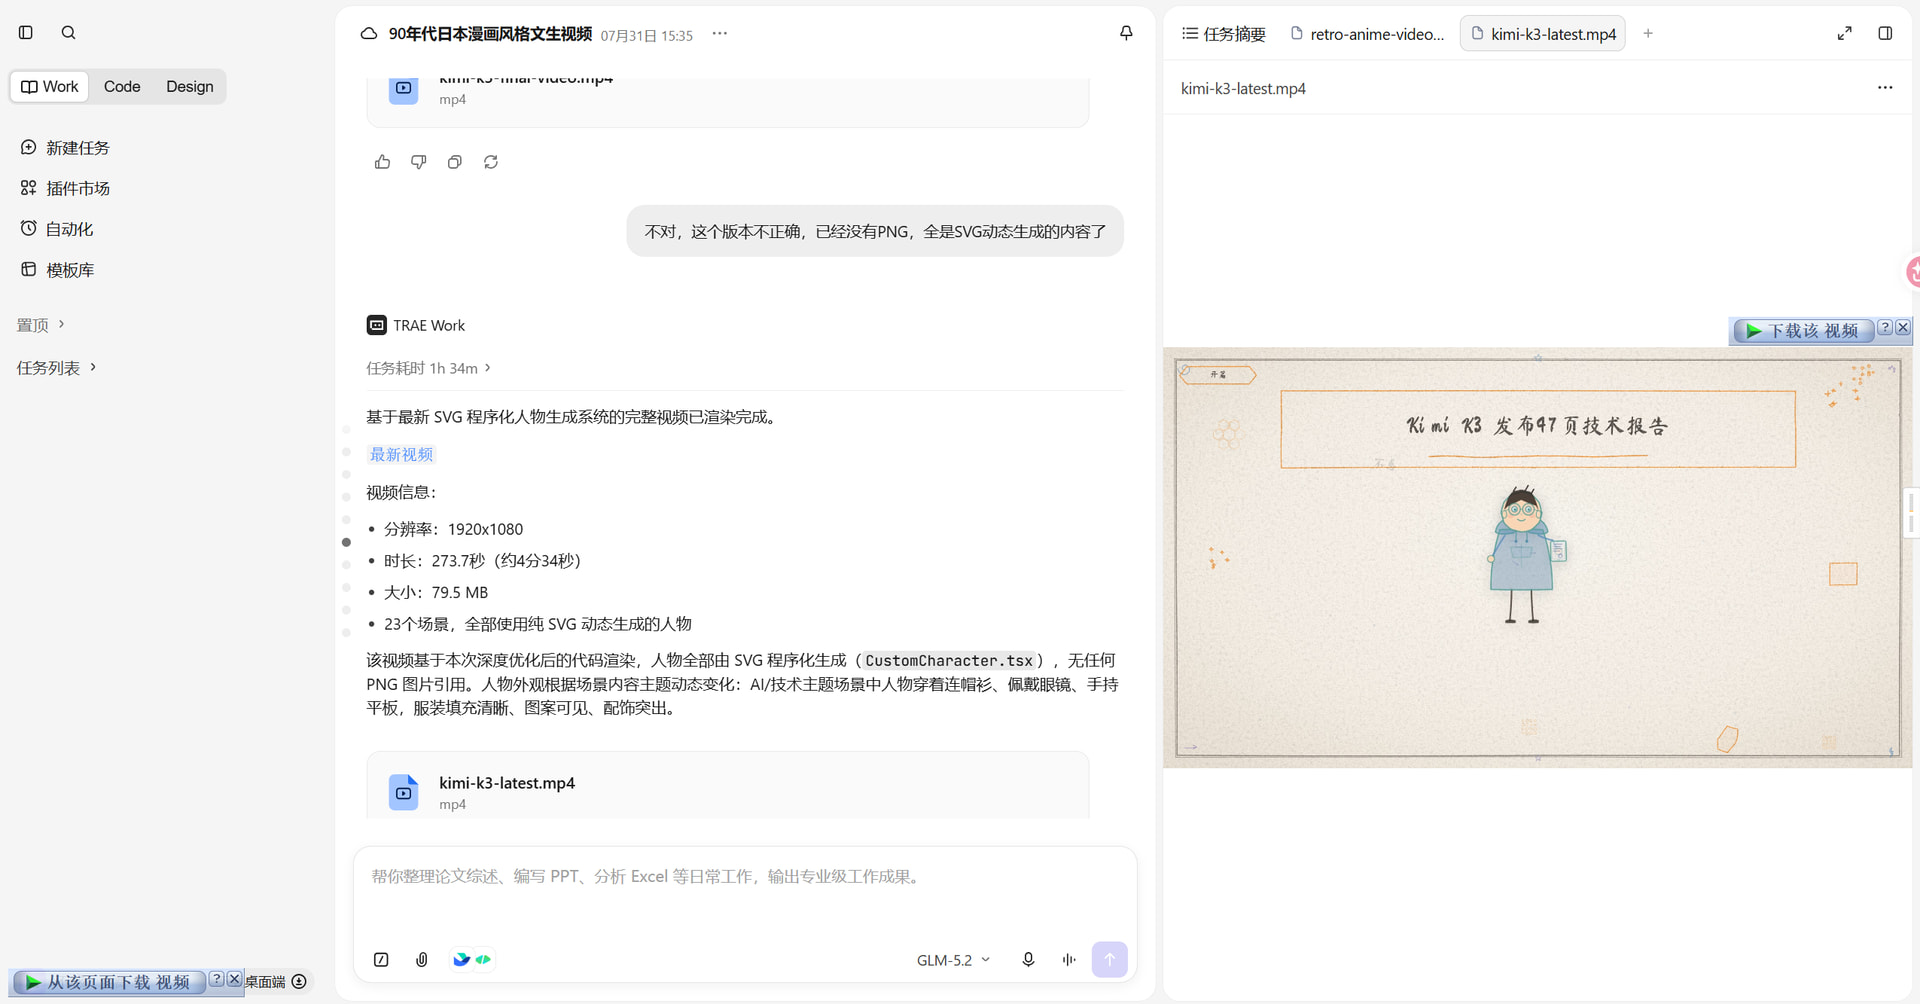Attach a file with the paperclip icon

[x=422, y=960]
